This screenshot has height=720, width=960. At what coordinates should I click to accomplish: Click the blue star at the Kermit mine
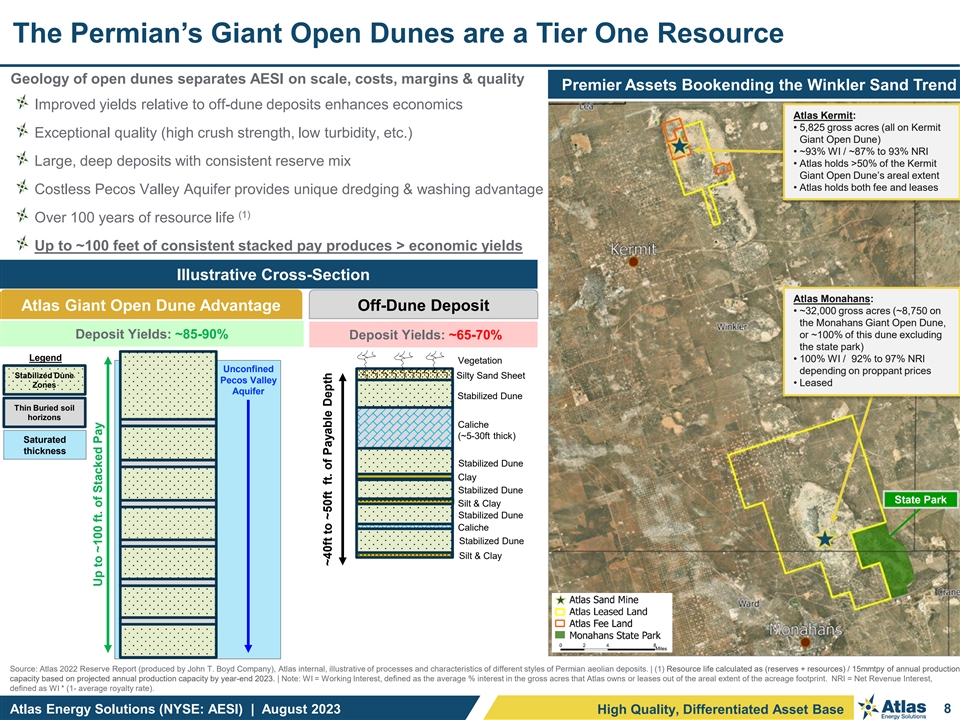point(679,146)
